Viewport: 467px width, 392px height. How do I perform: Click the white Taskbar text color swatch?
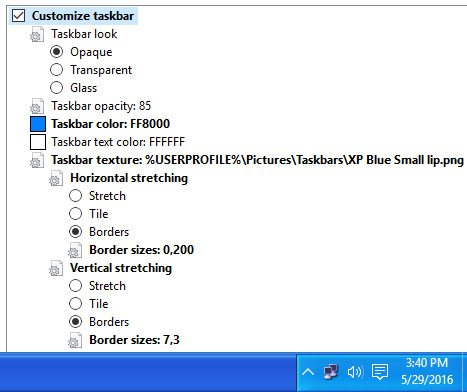click(x=38, y=142)
